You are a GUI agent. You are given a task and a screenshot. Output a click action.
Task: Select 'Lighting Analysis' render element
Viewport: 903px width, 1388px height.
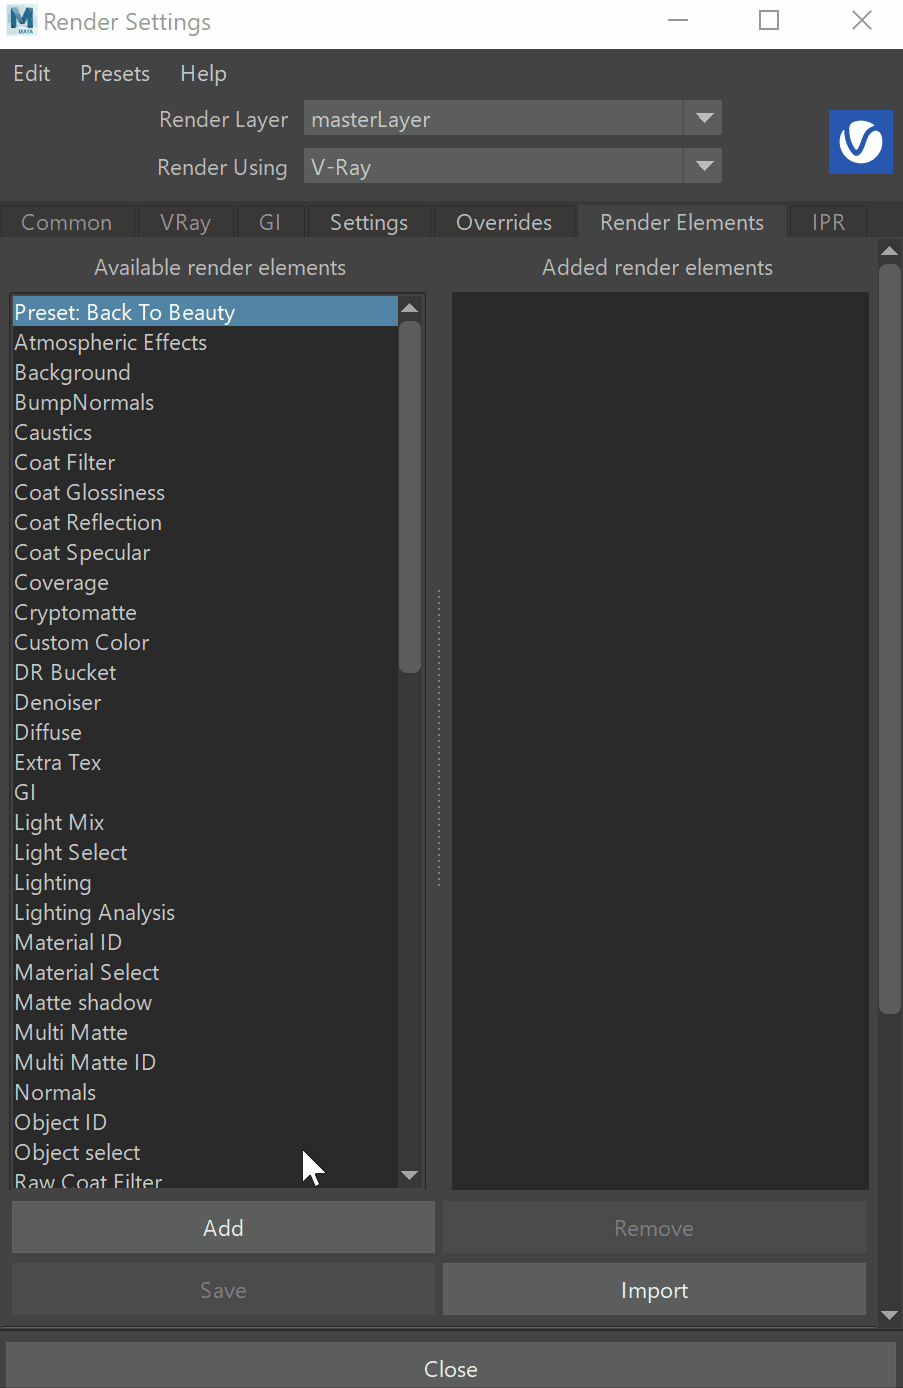(x=205, y=912)
